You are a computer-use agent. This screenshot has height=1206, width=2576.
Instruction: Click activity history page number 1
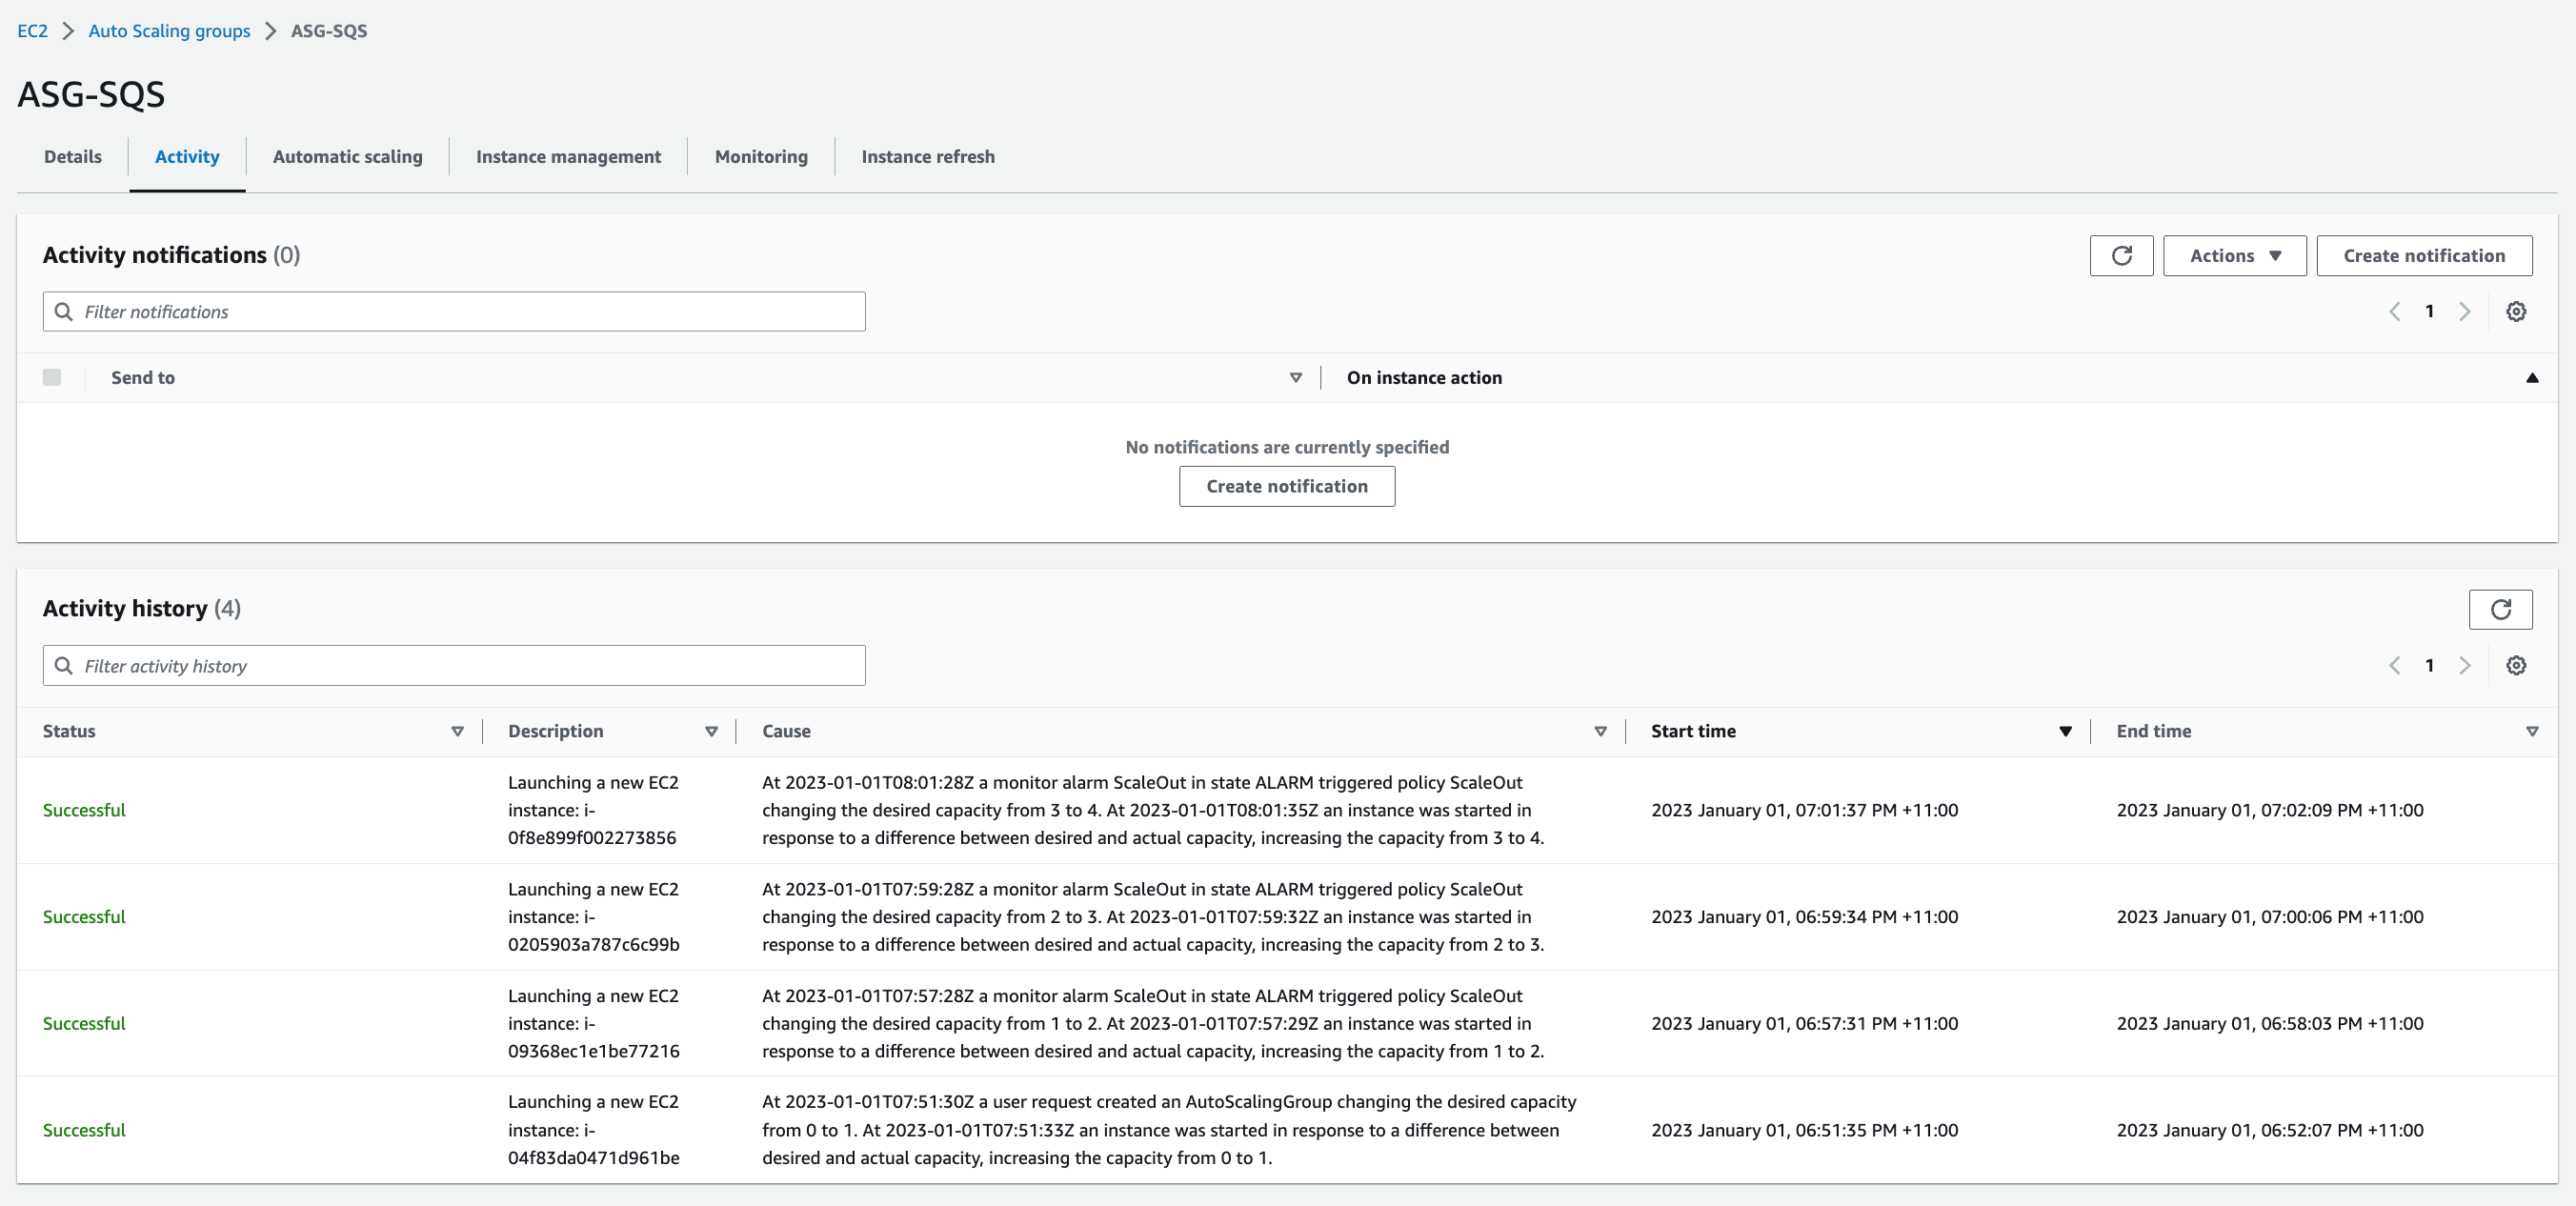pos(2429,666)
